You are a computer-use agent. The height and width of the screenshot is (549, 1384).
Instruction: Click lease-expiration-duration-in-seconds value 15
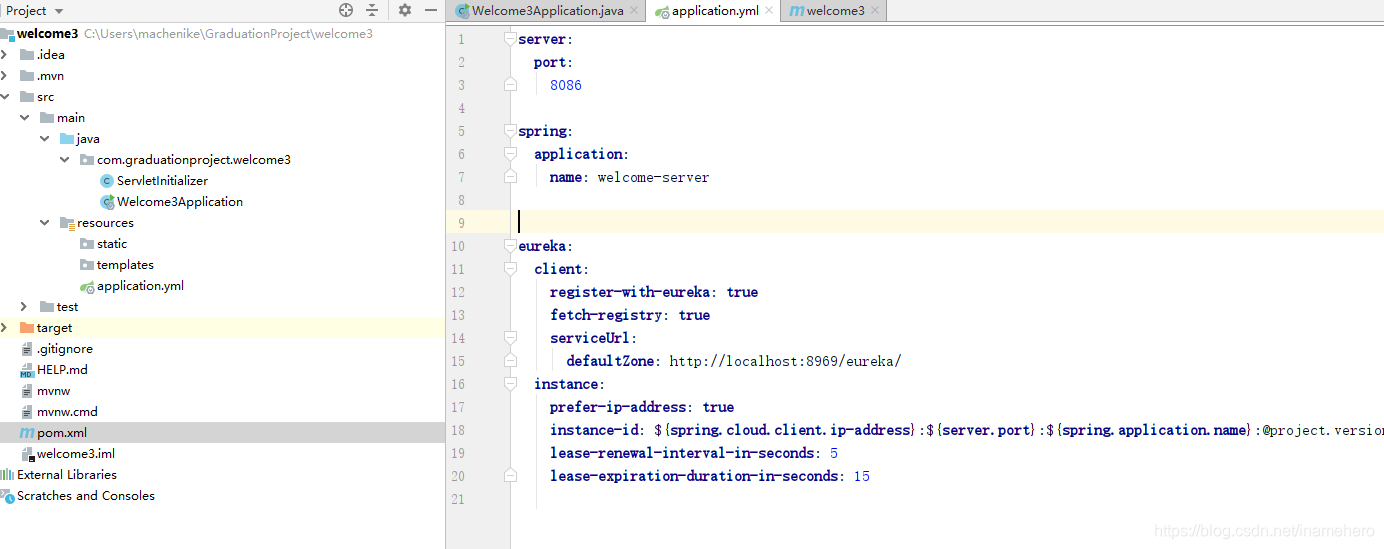pos(862,476)
